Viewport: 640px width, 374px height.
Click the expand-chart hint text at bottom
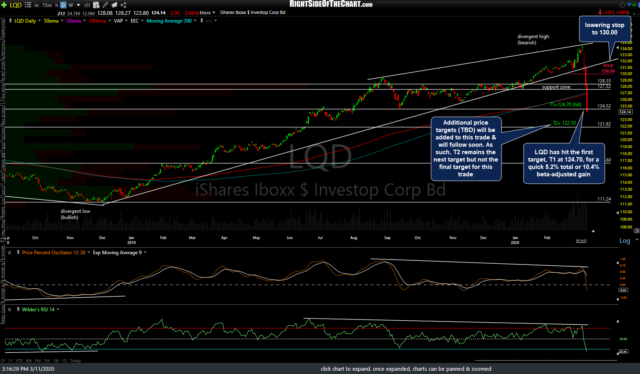coord(406,369)
